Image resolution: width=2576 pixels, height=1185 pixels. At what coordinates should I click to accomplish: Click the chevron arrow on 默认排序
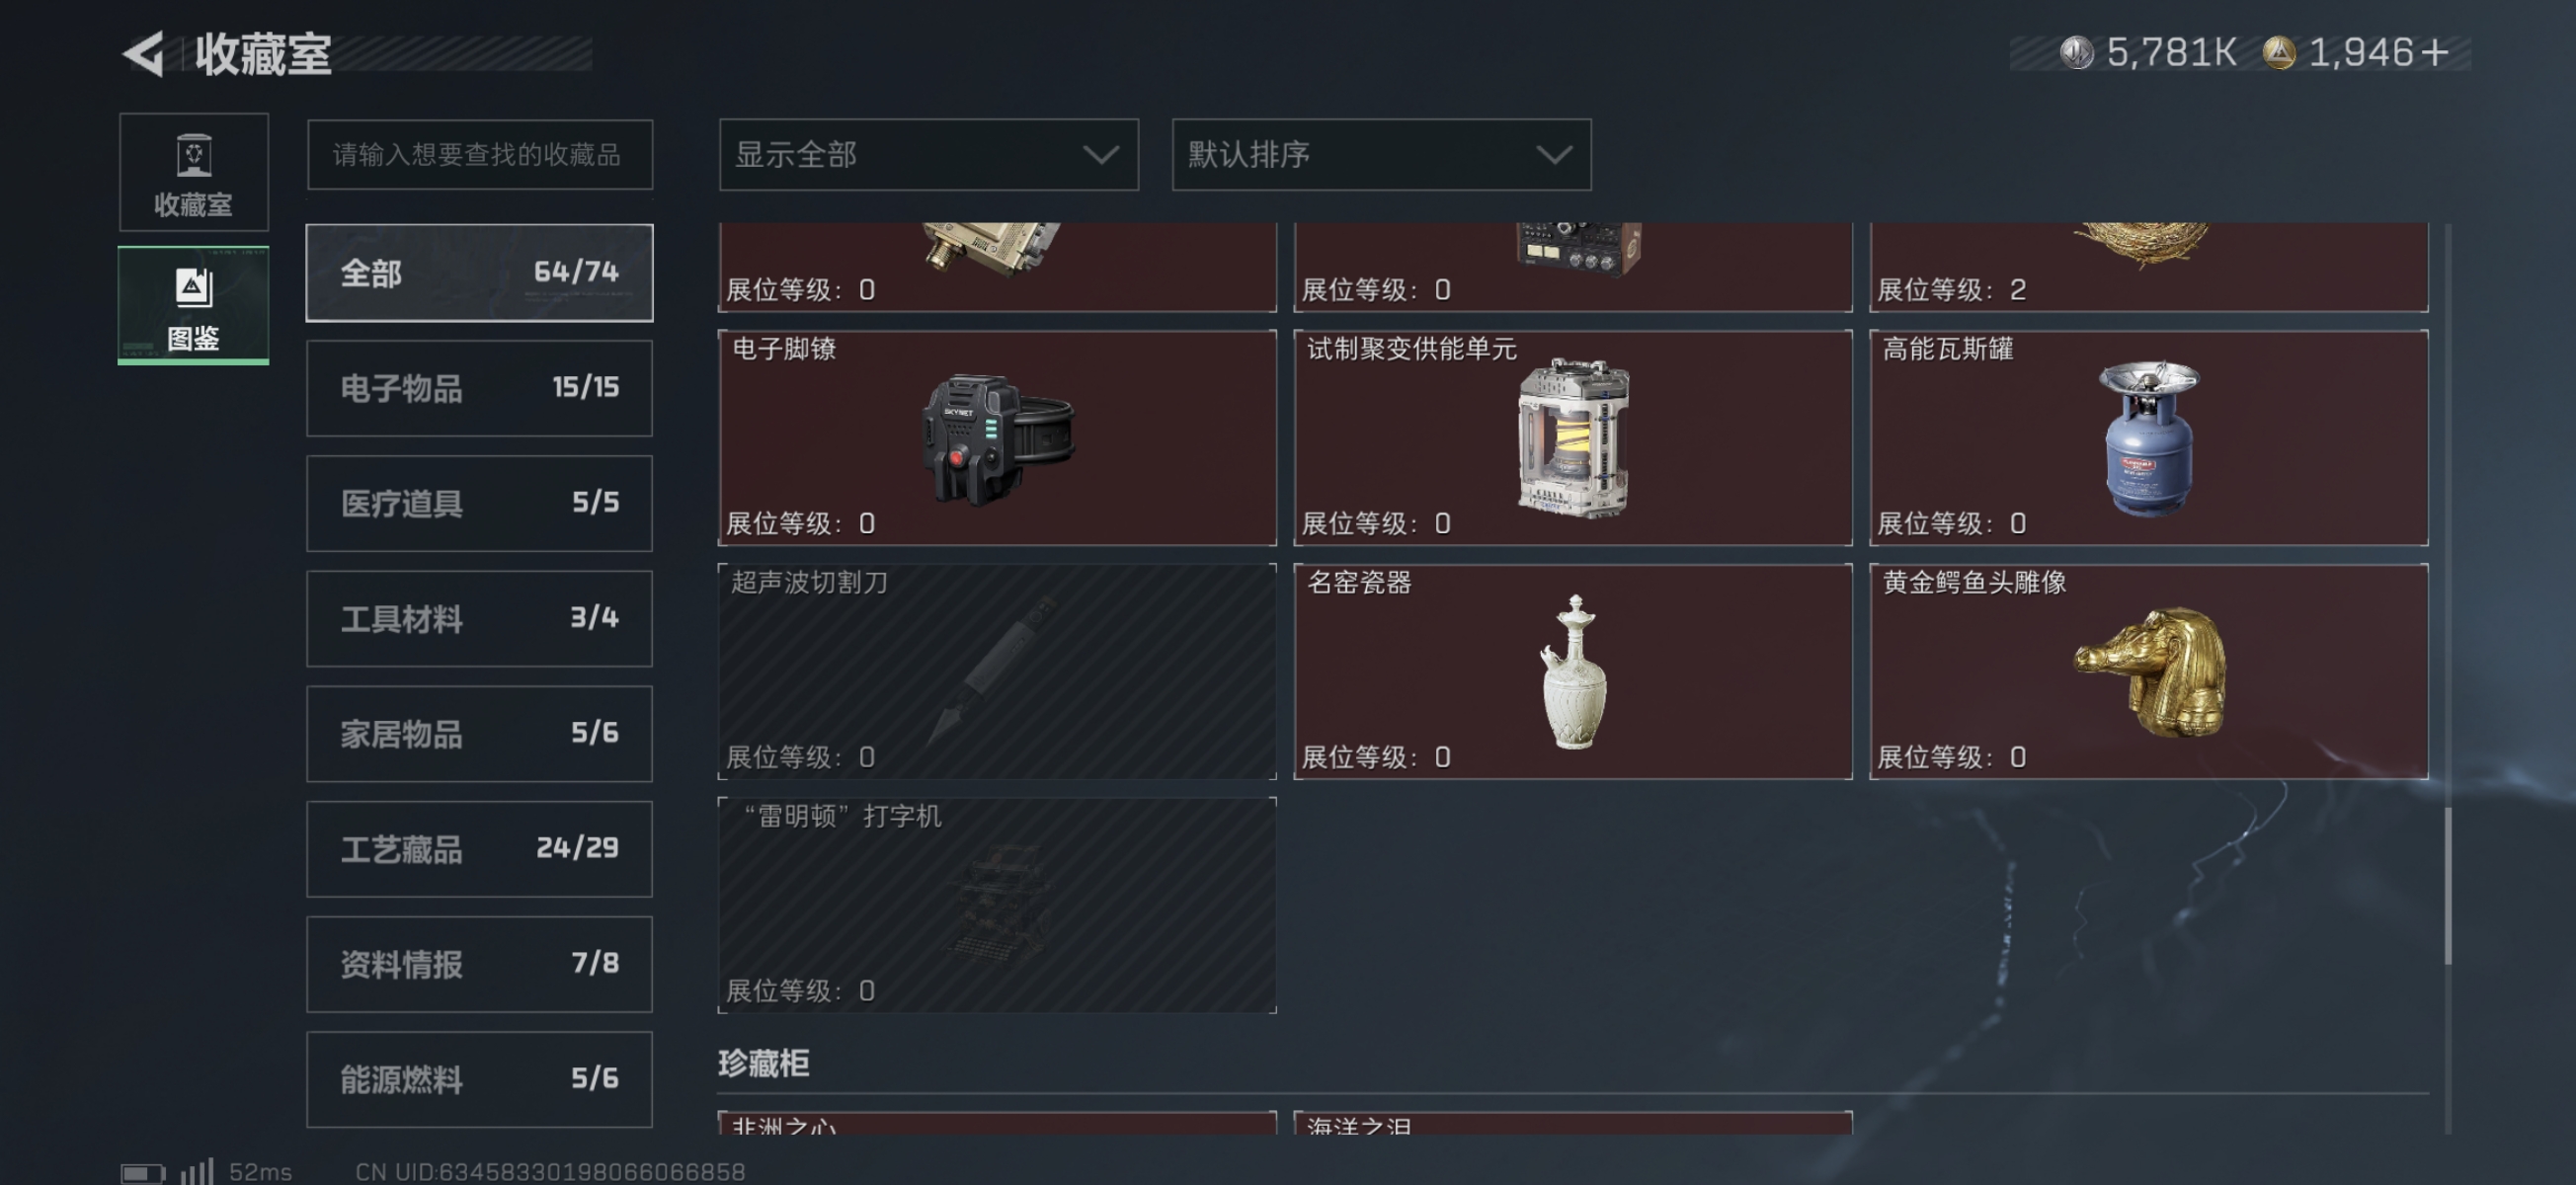pyautogui.click(x=1553, y=155)
